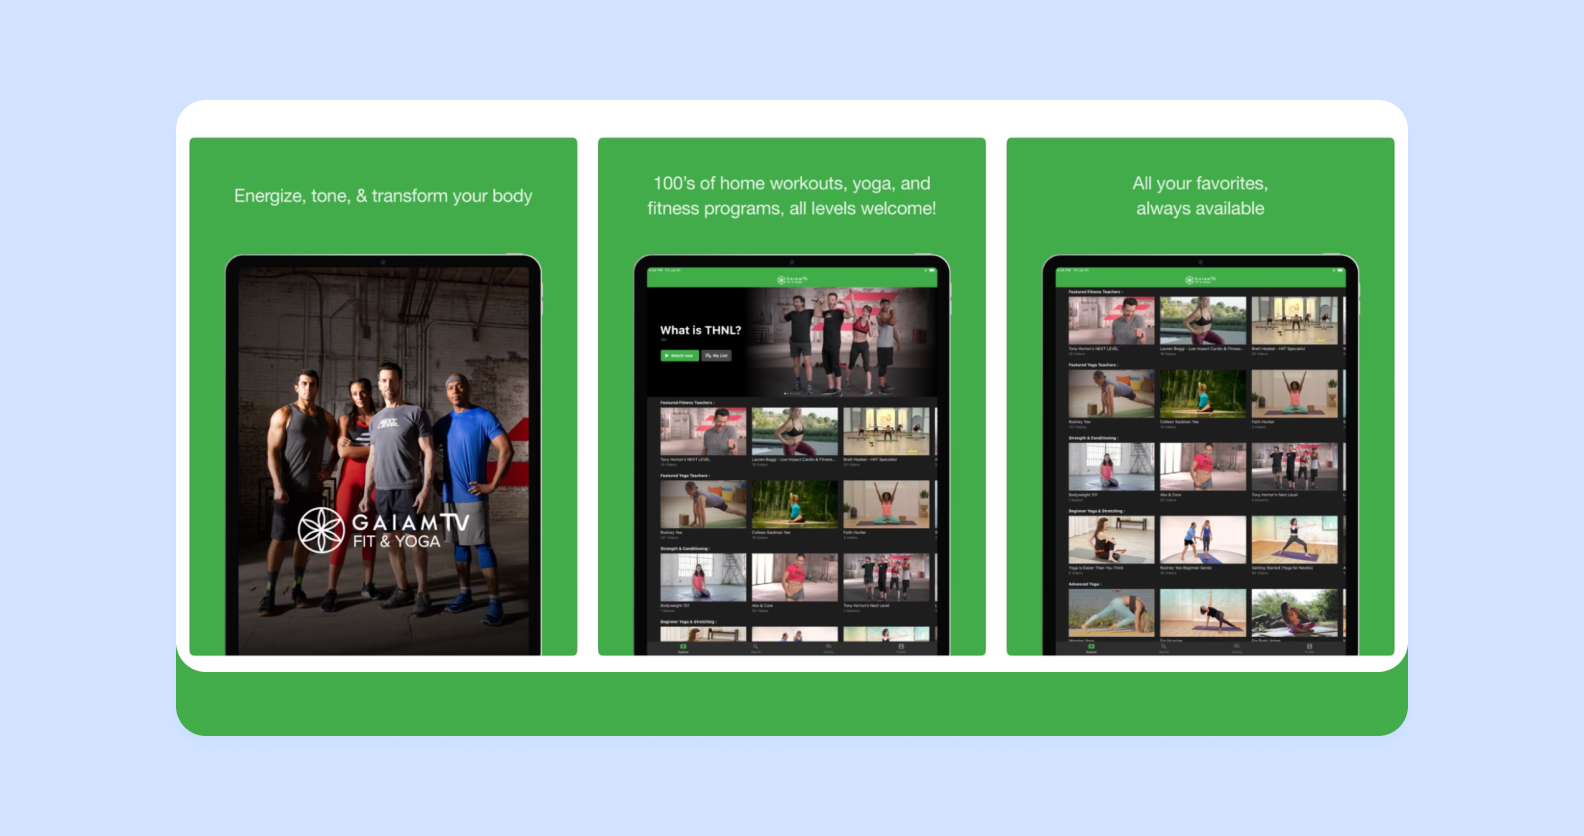Click the green Watch now button
The height and width of the screenshot is (836, 1584).
click(x=680, y=355)
